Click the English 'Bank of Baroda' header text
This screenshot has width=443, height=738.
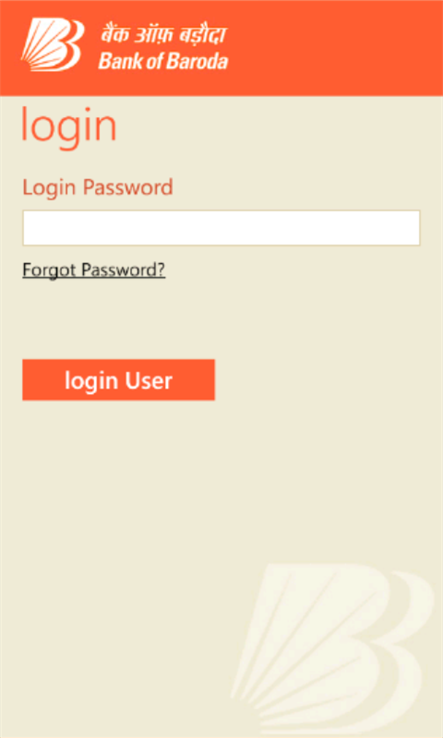coord(163,61)
